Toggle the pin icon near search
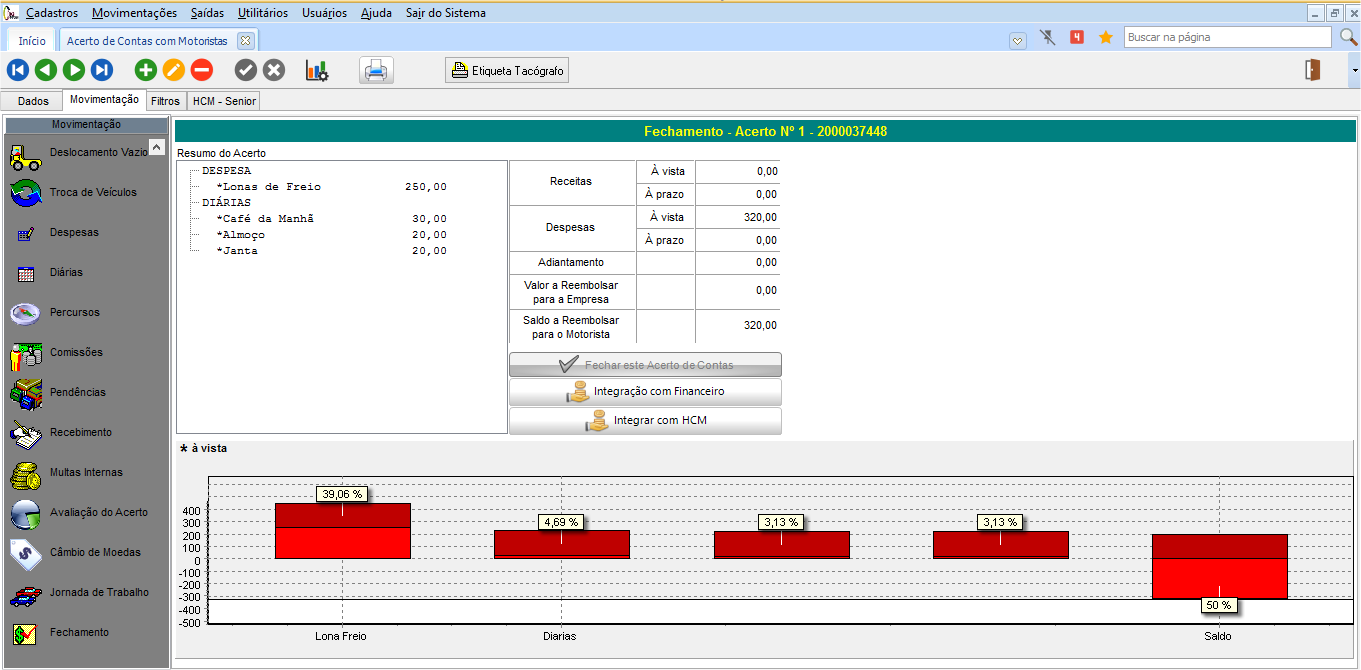 [x=1048, y=38]
